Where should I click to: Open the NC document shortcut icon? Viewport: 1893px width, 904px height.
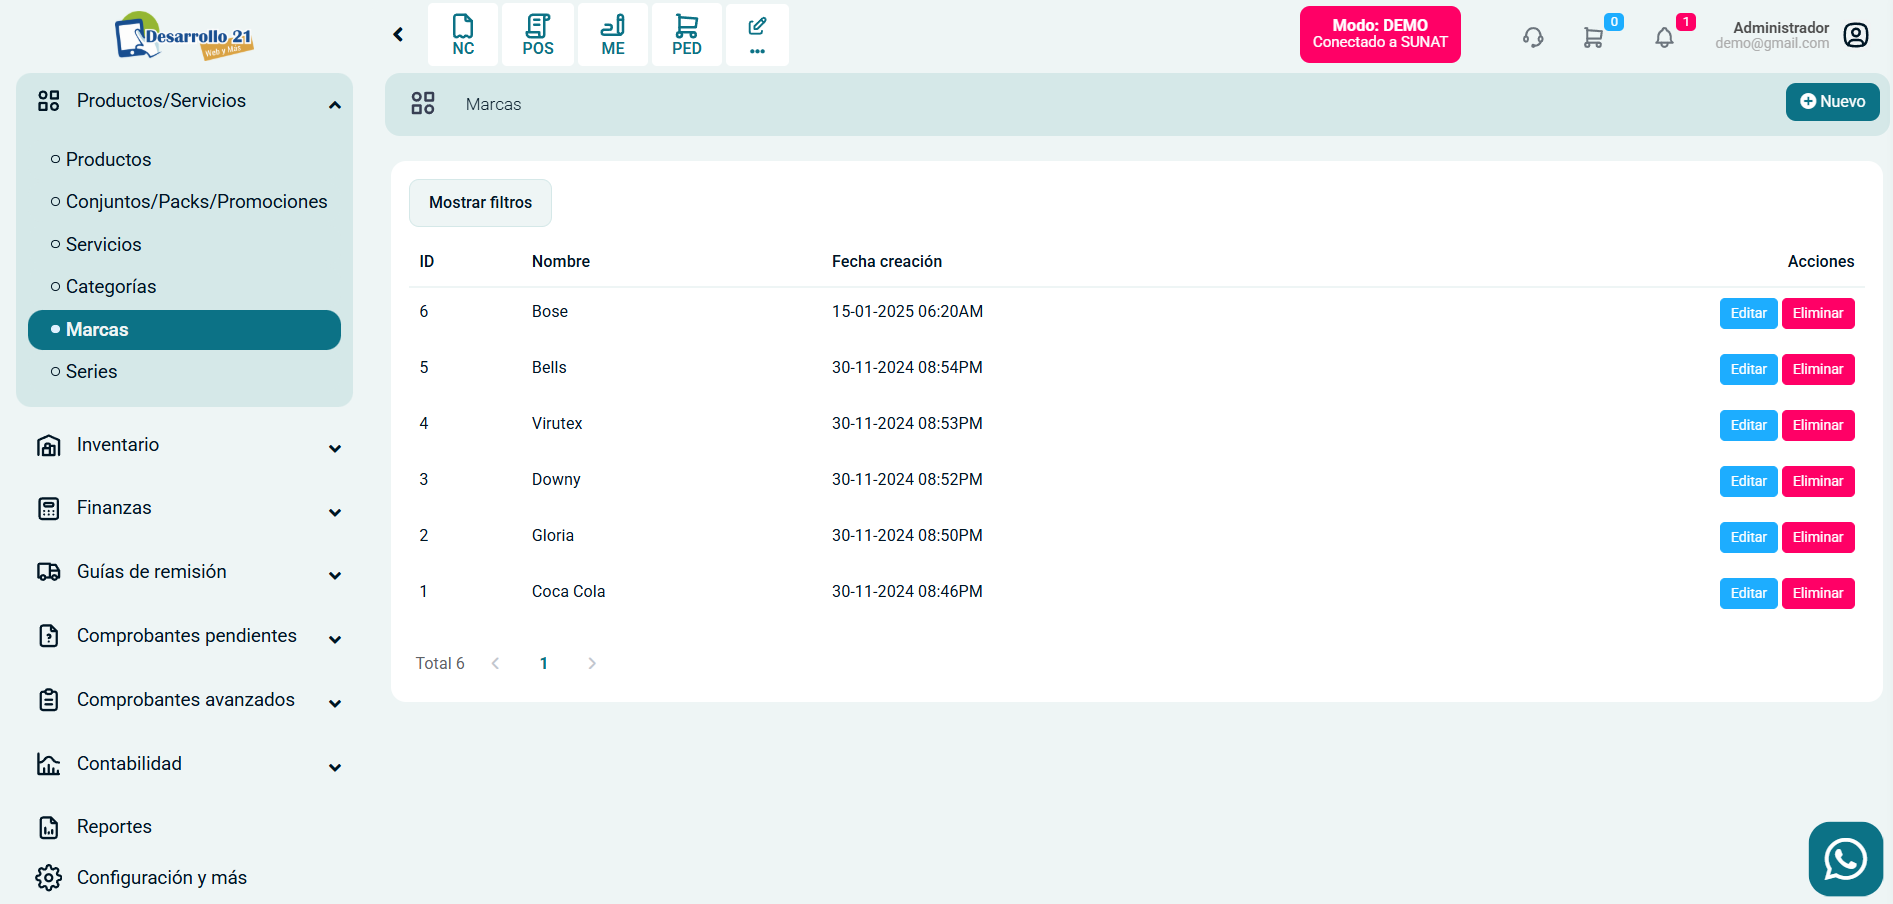[x=463, y=35]
